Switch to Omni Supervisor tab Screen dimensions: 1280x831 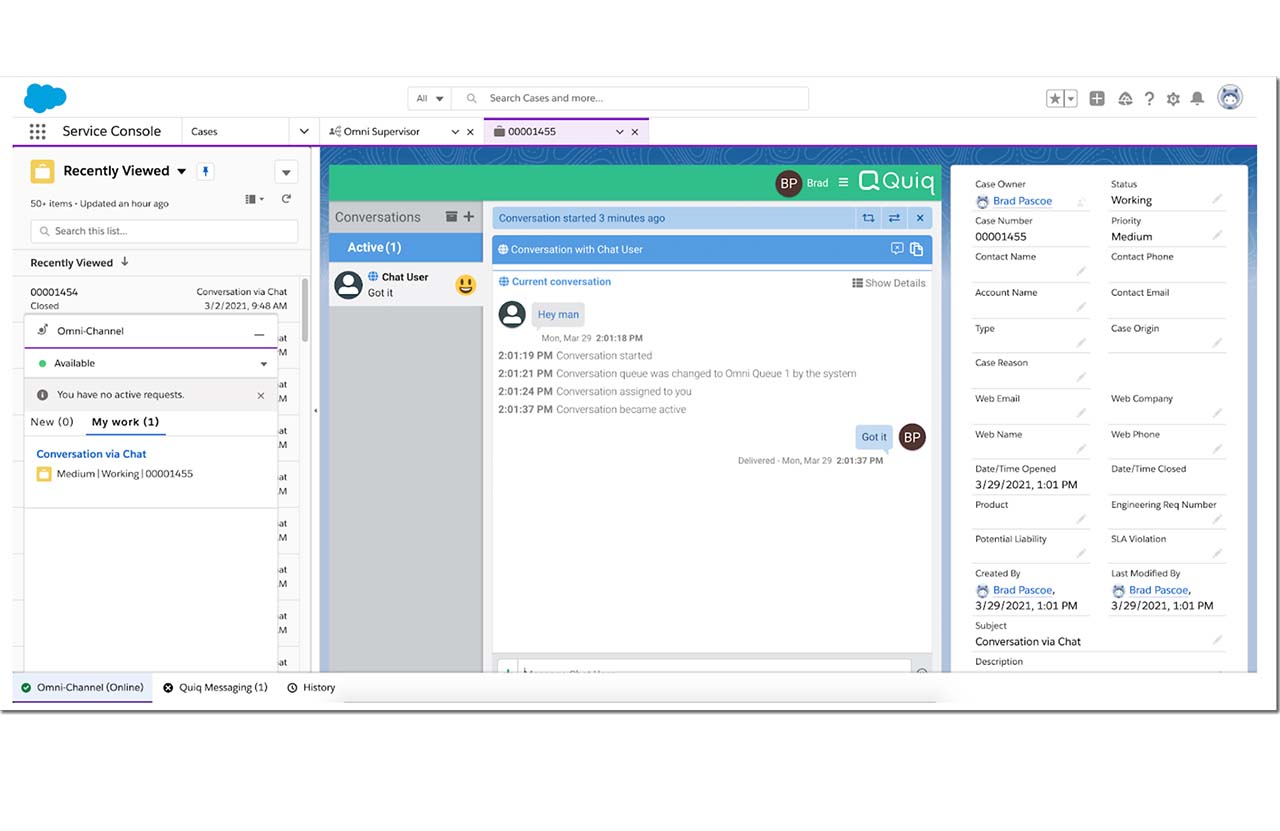coord(381,131)
